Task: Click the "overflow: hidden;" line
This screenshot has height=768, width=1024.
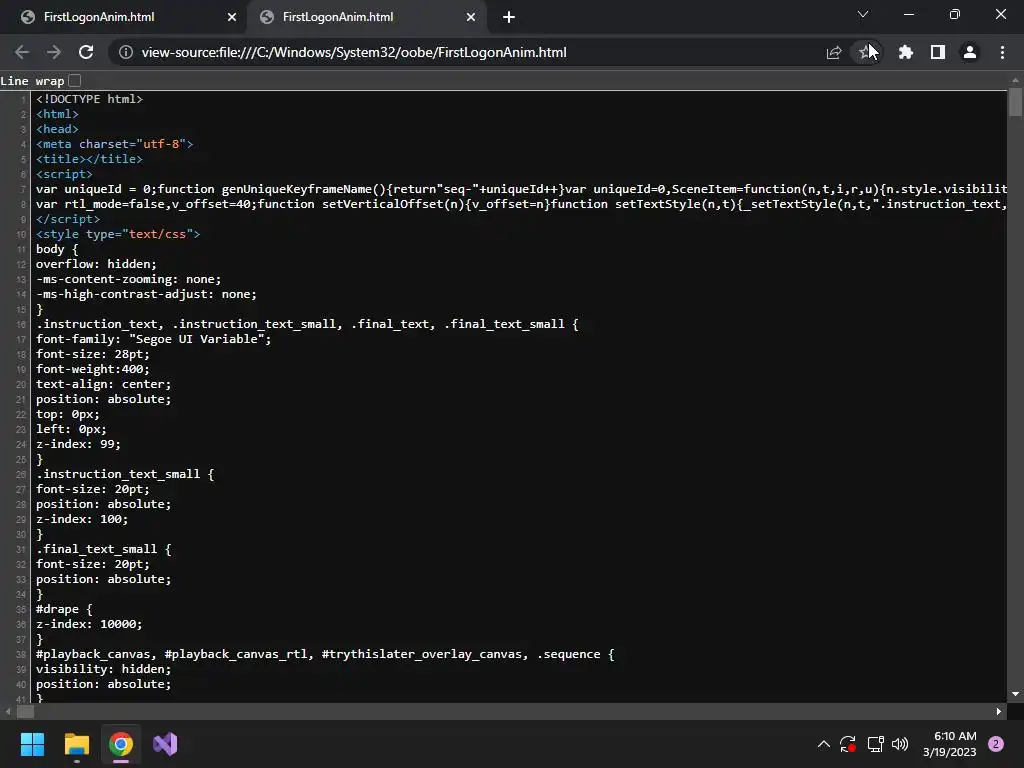Action: tap(96, 264)
